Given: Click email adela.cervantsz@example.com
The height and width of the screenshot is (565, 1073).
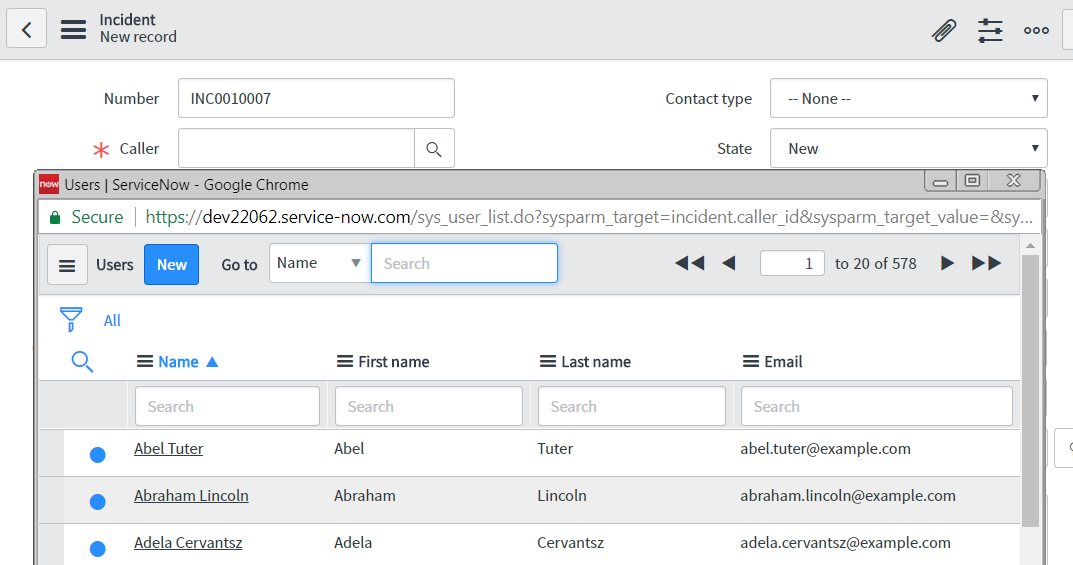Looking at the screenshot, I should (845, 543).
